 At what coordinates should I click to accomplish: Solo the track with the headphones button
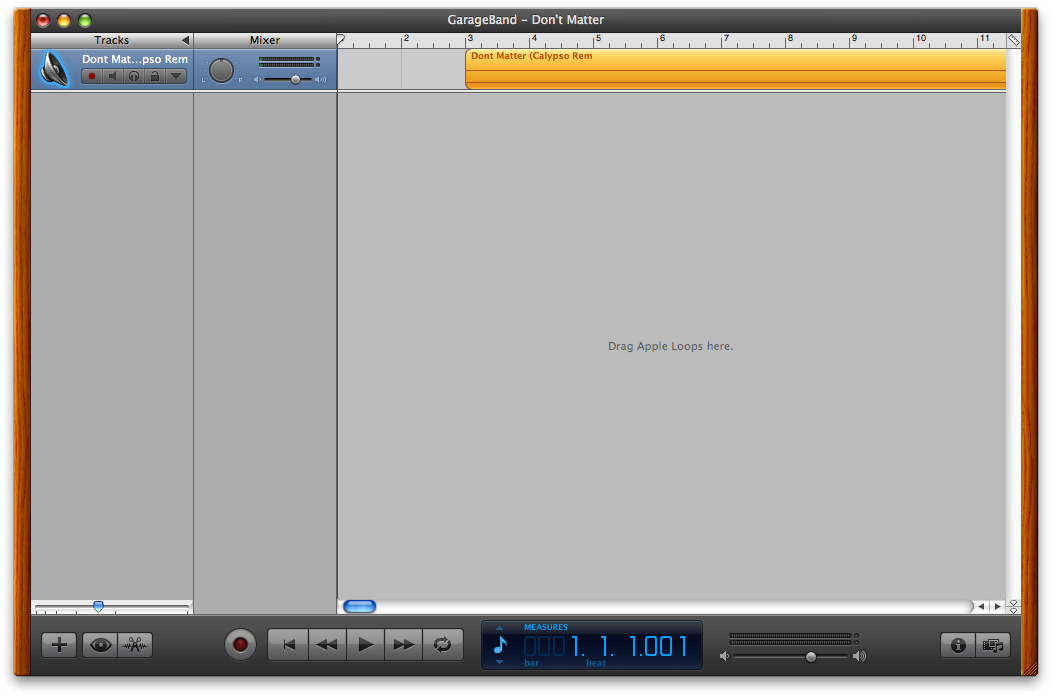(134, 76)
